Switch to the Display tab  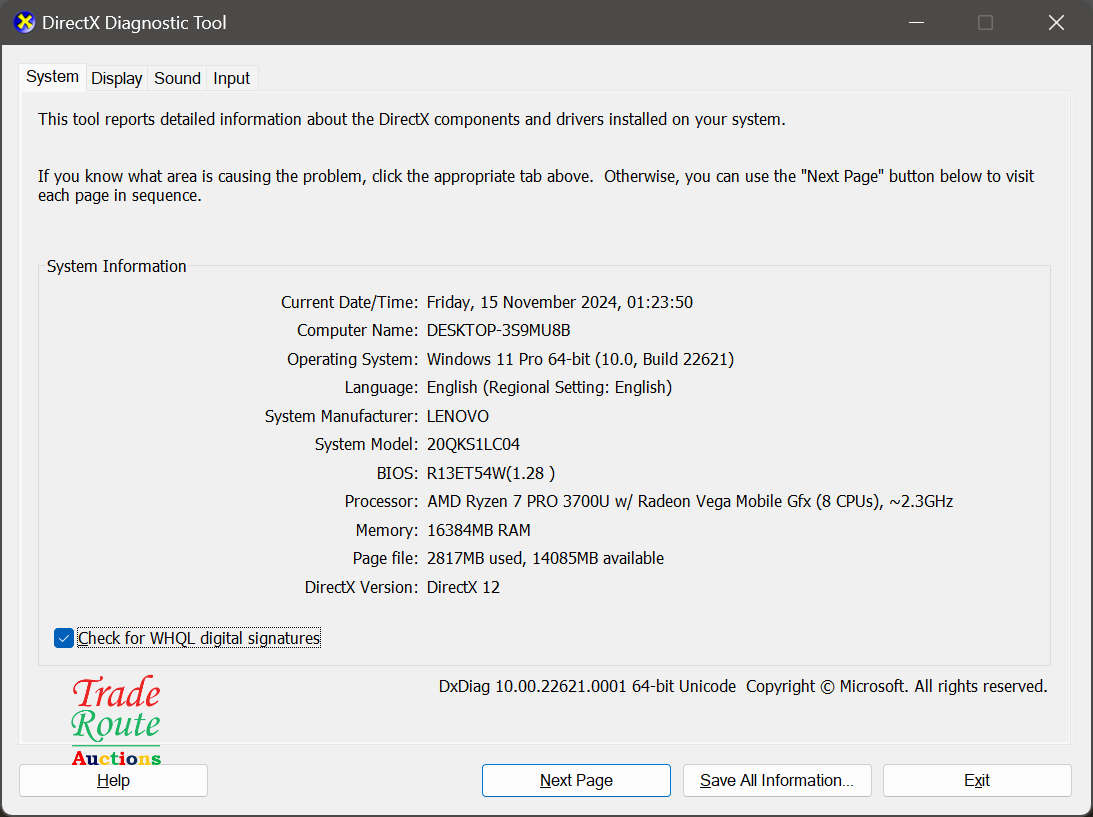[x=116, y=77]
